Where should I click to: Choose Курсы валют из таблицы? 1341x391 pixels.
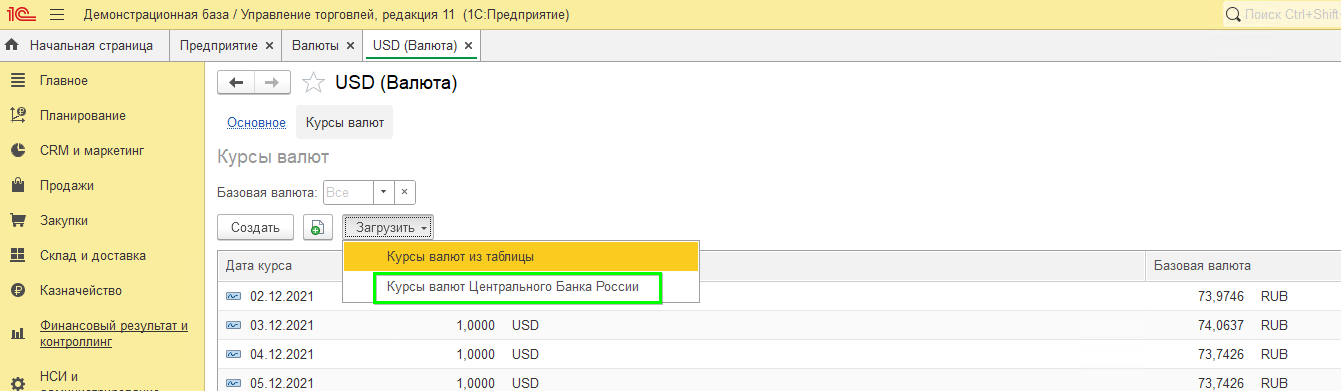(x=521, y=257)
